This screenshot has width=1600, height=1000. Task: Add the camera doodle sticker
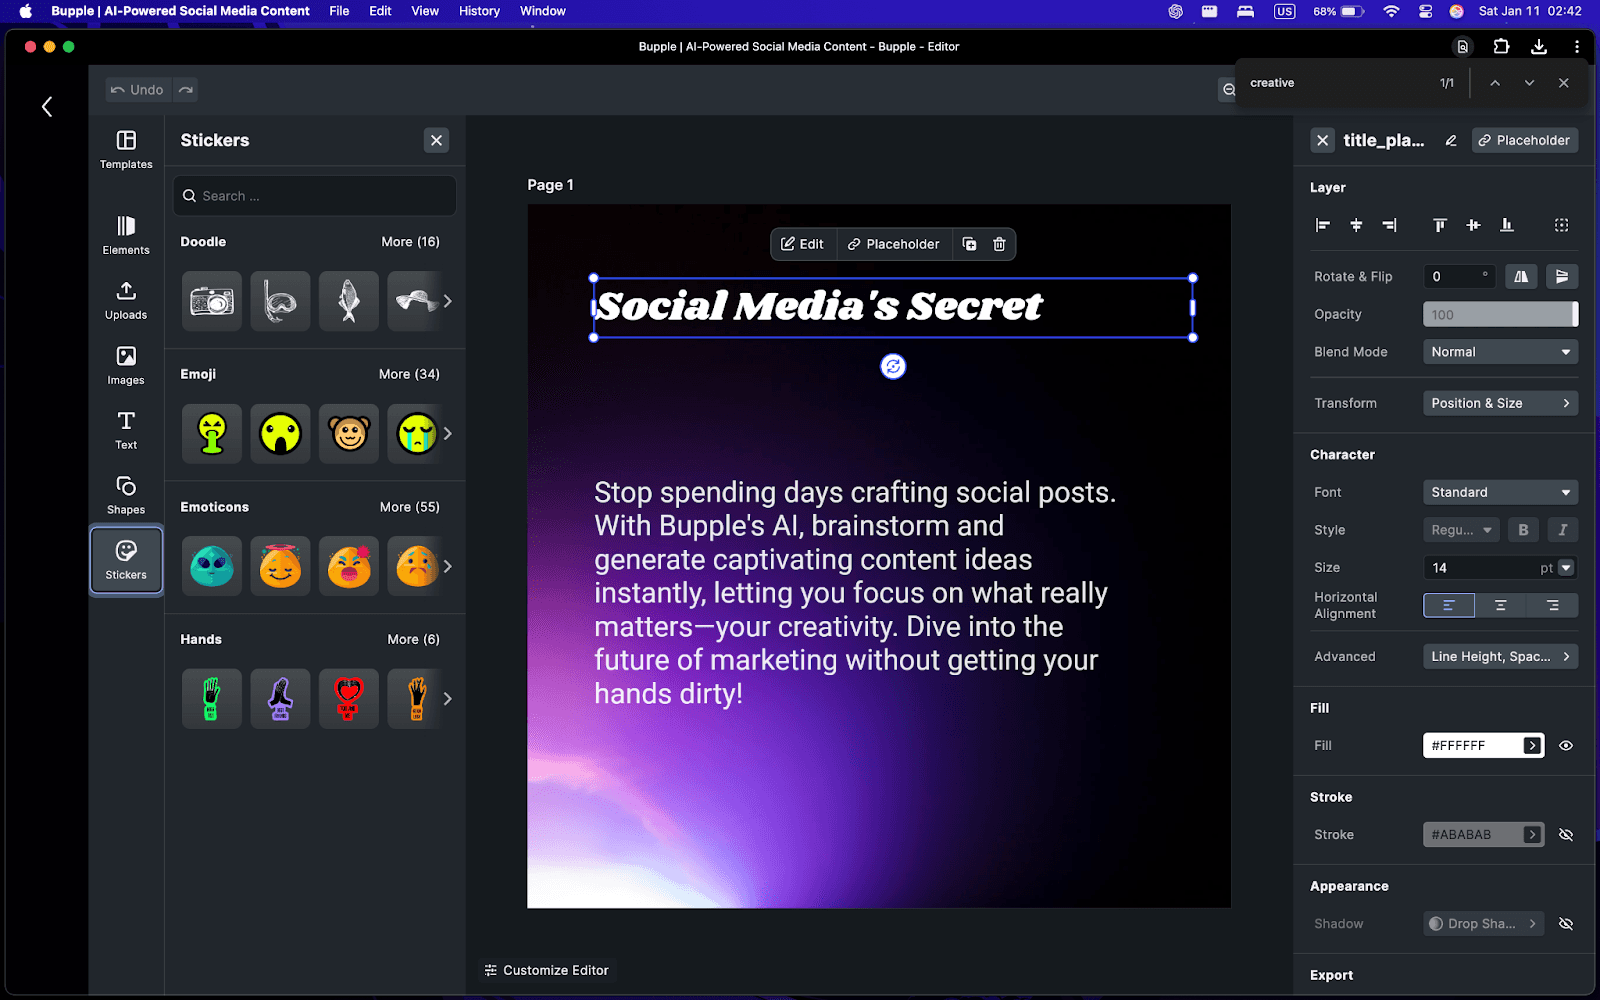212,301
